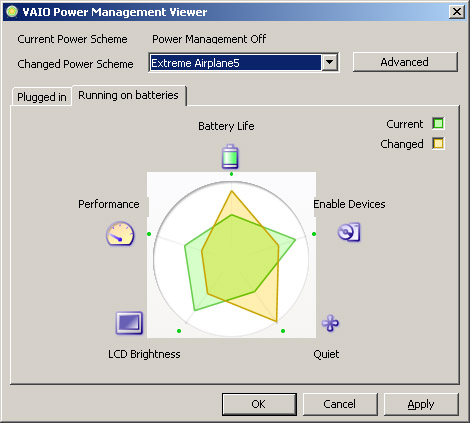Click the radar chart center
Viewport: 470px width, 423px height.
(x=231, y=258)
